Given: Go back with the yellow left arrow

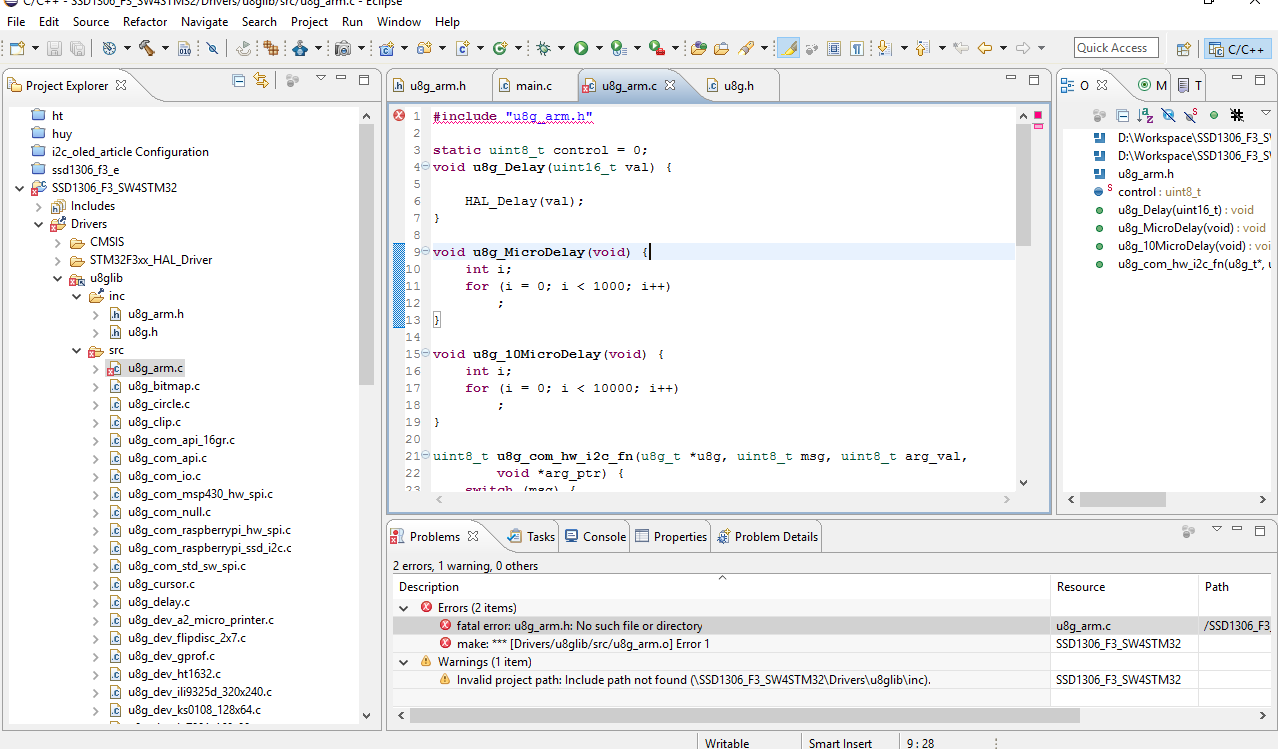Looking at the screenshot, I should (x=984, y=48).
